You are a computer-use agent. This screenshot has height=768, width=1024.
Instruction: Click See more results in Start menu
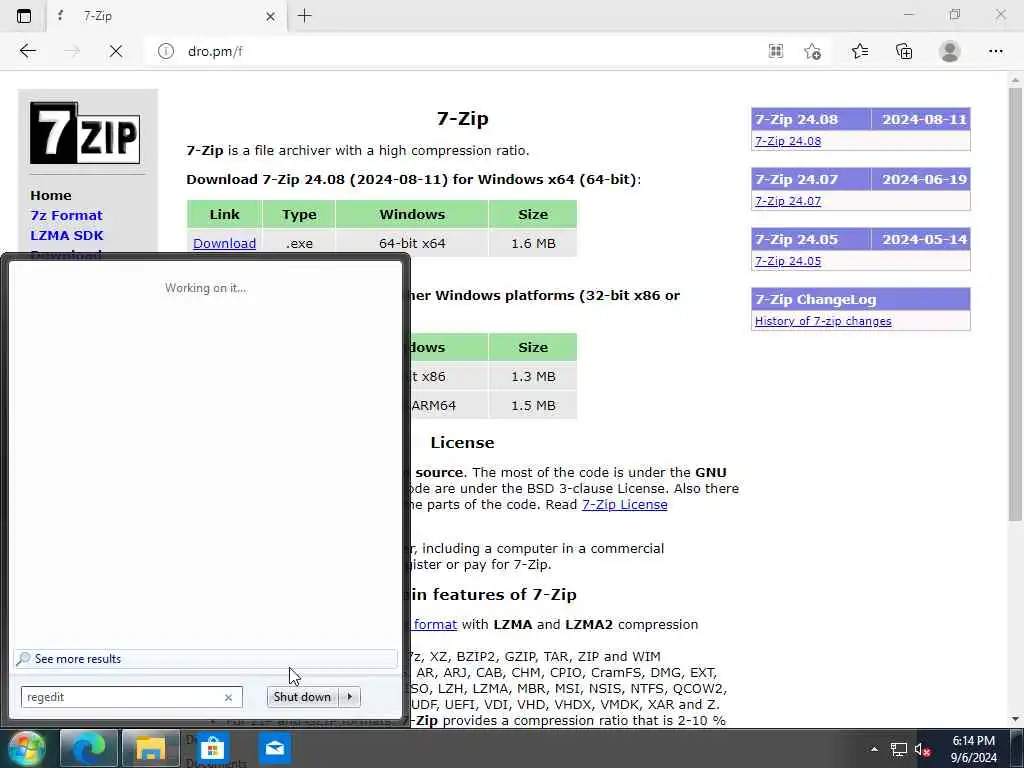(205, 659)
